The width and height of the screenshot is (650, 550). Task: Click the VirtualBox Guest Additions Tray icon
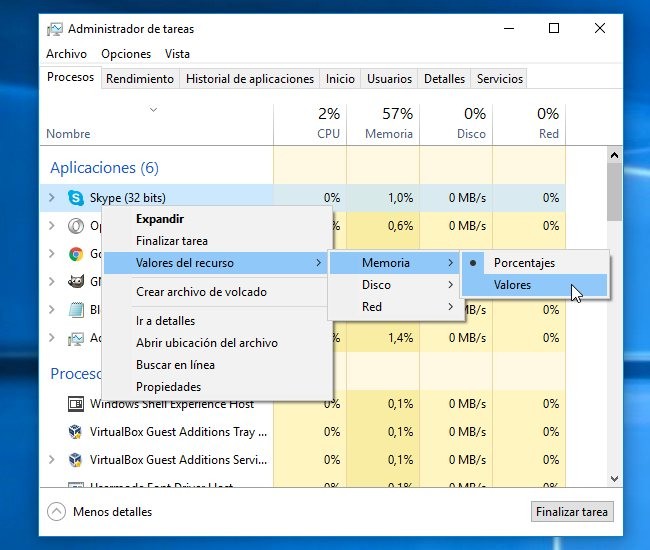pos(76,432)
